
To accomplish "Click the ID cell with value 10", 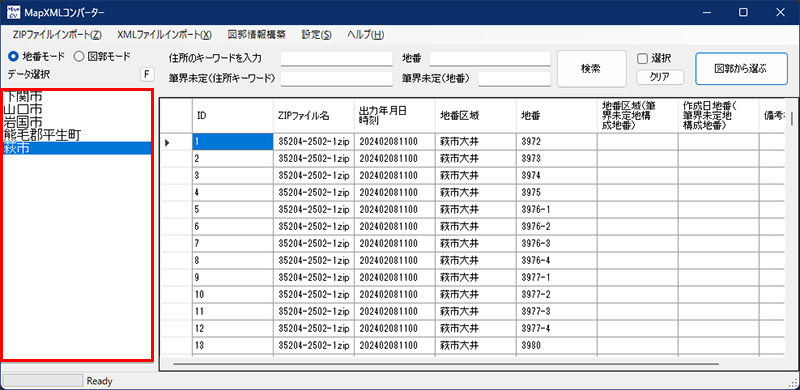I will point(233,295).
